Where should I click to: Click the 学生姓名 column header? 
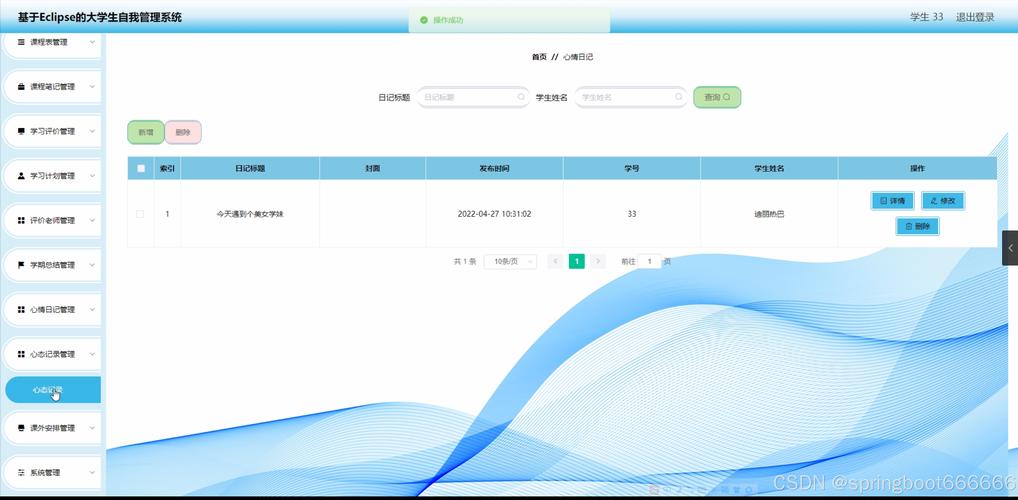[x=769, y=168]
